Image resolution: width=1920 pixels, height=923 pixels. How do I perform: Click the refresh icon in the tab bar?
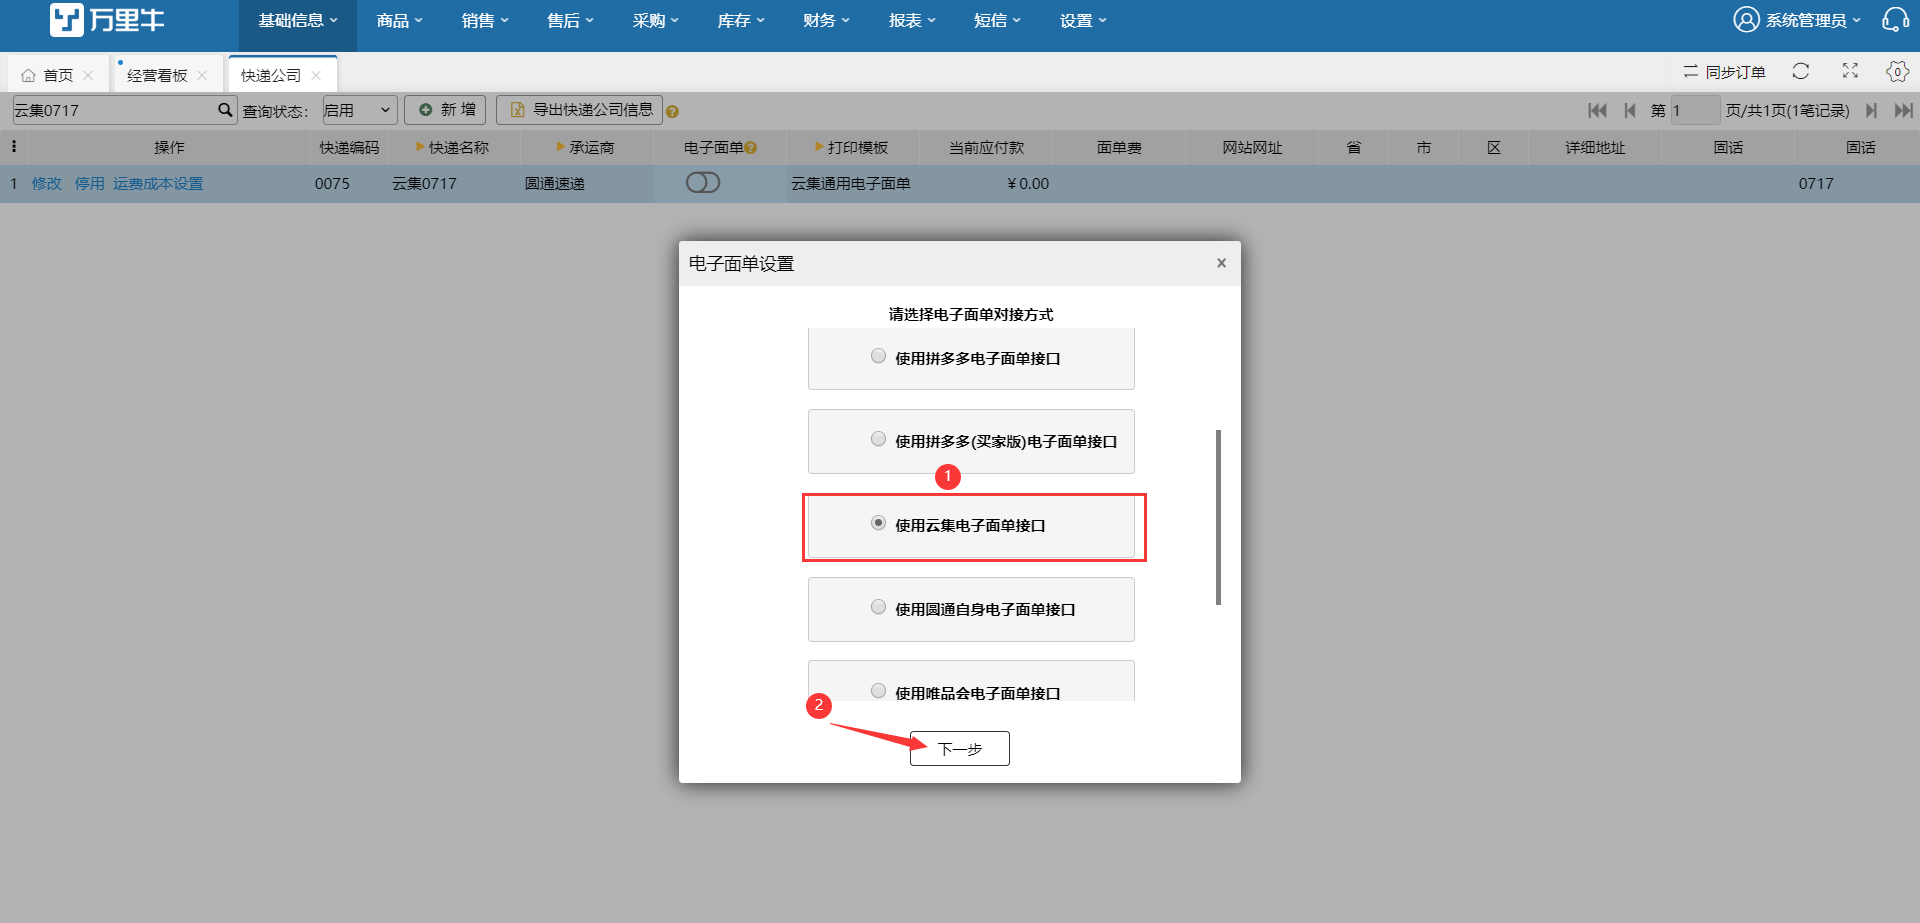point(1801,71)
